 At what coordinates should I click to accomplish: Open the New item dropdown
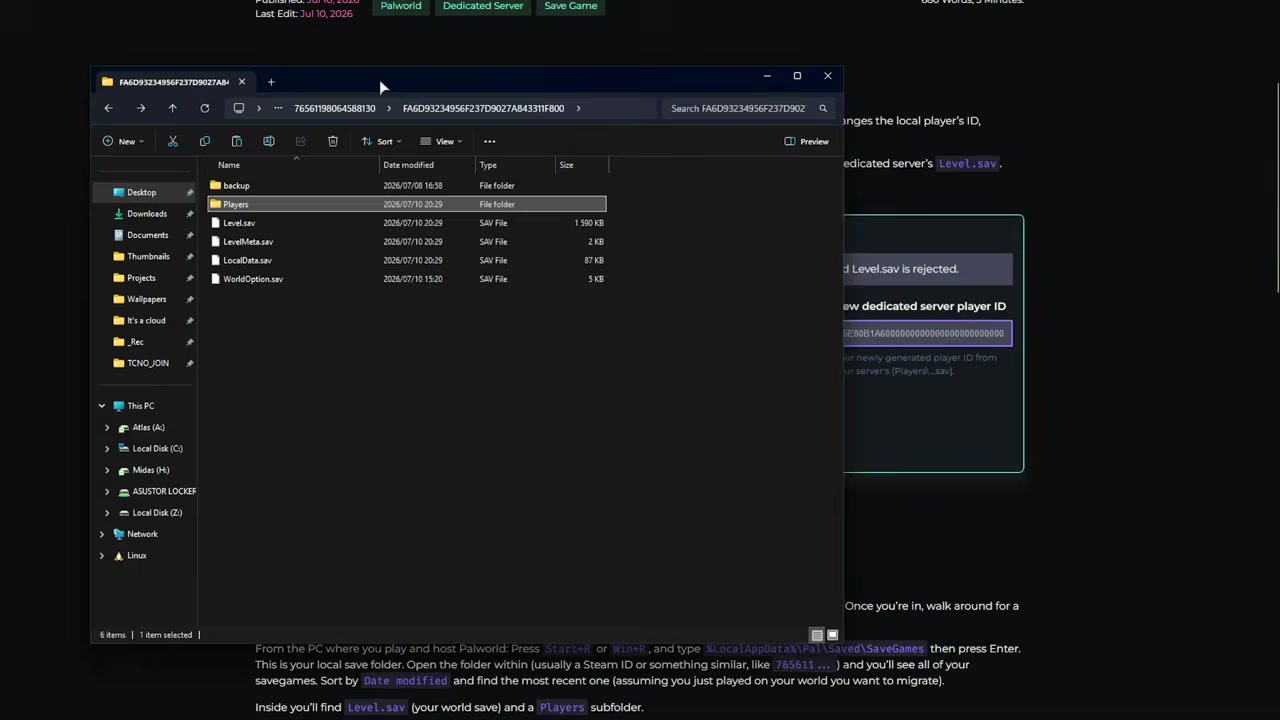tap(123, 141)
